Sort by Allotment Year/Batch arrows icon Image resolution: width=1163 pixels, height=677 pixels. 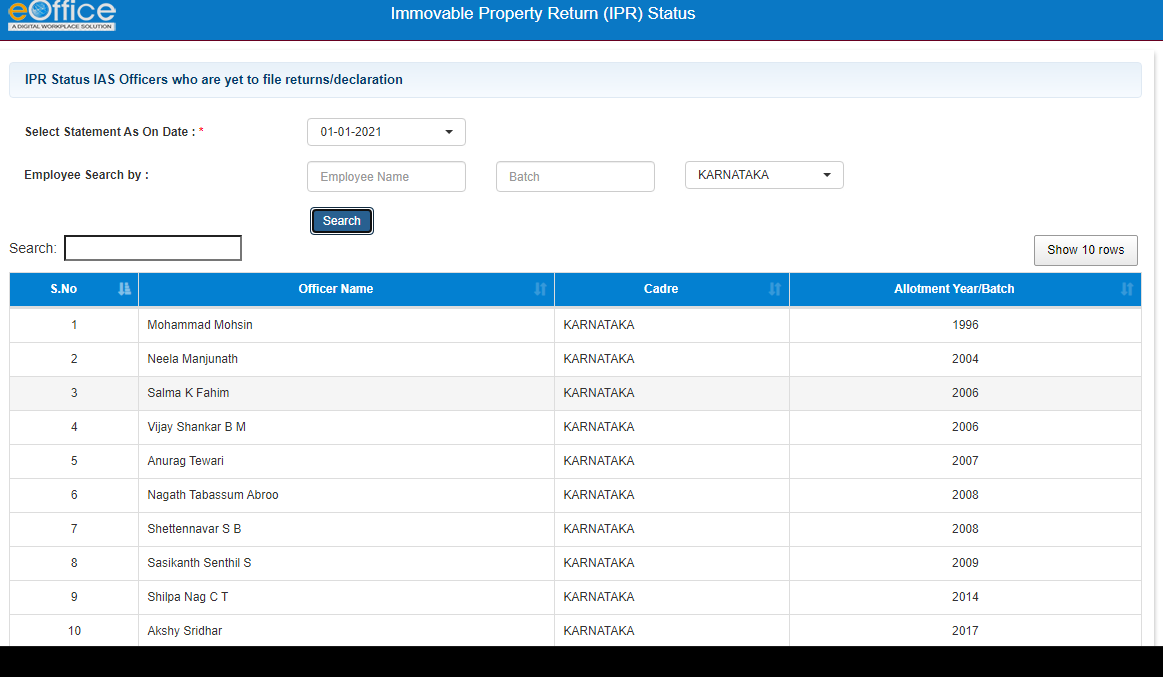click(1127, 289)
